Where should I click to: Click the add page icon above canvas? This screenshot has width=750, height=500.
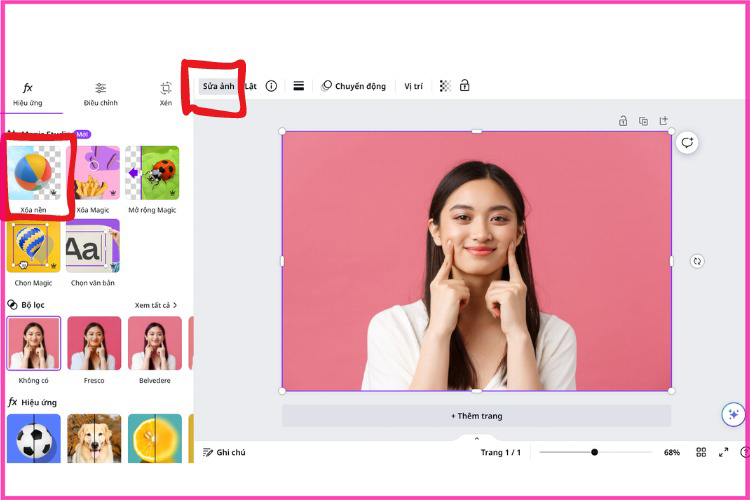pos(663,121)
